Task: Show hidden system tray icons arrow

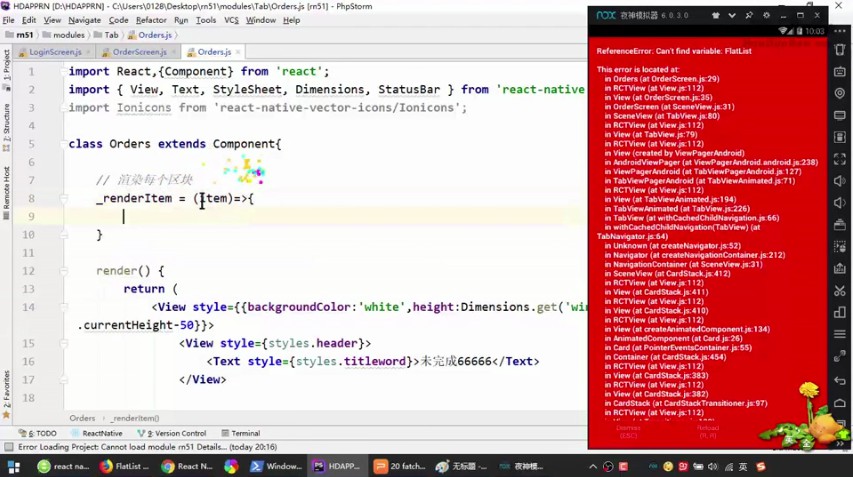Action: (593, 467)
